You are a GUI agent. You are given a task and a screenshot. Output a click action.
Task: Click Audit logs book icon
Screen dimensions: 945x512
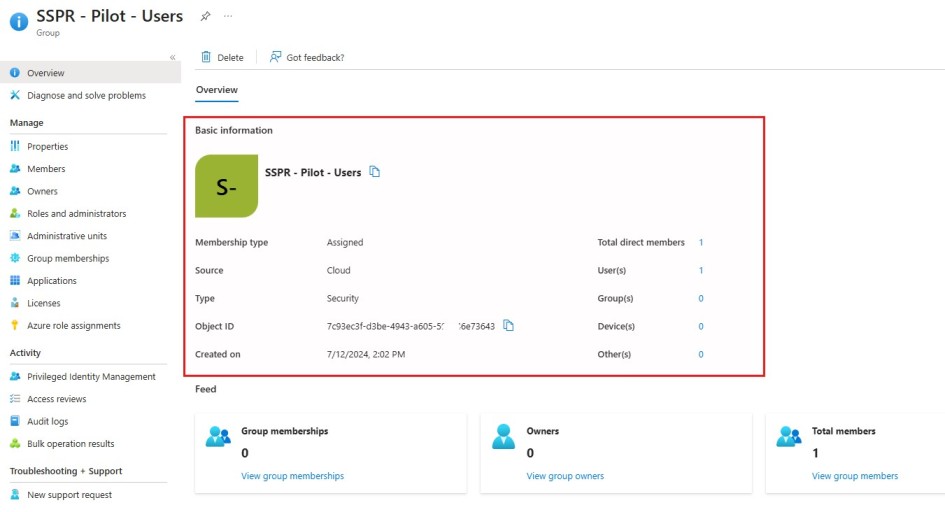(14, 420)
